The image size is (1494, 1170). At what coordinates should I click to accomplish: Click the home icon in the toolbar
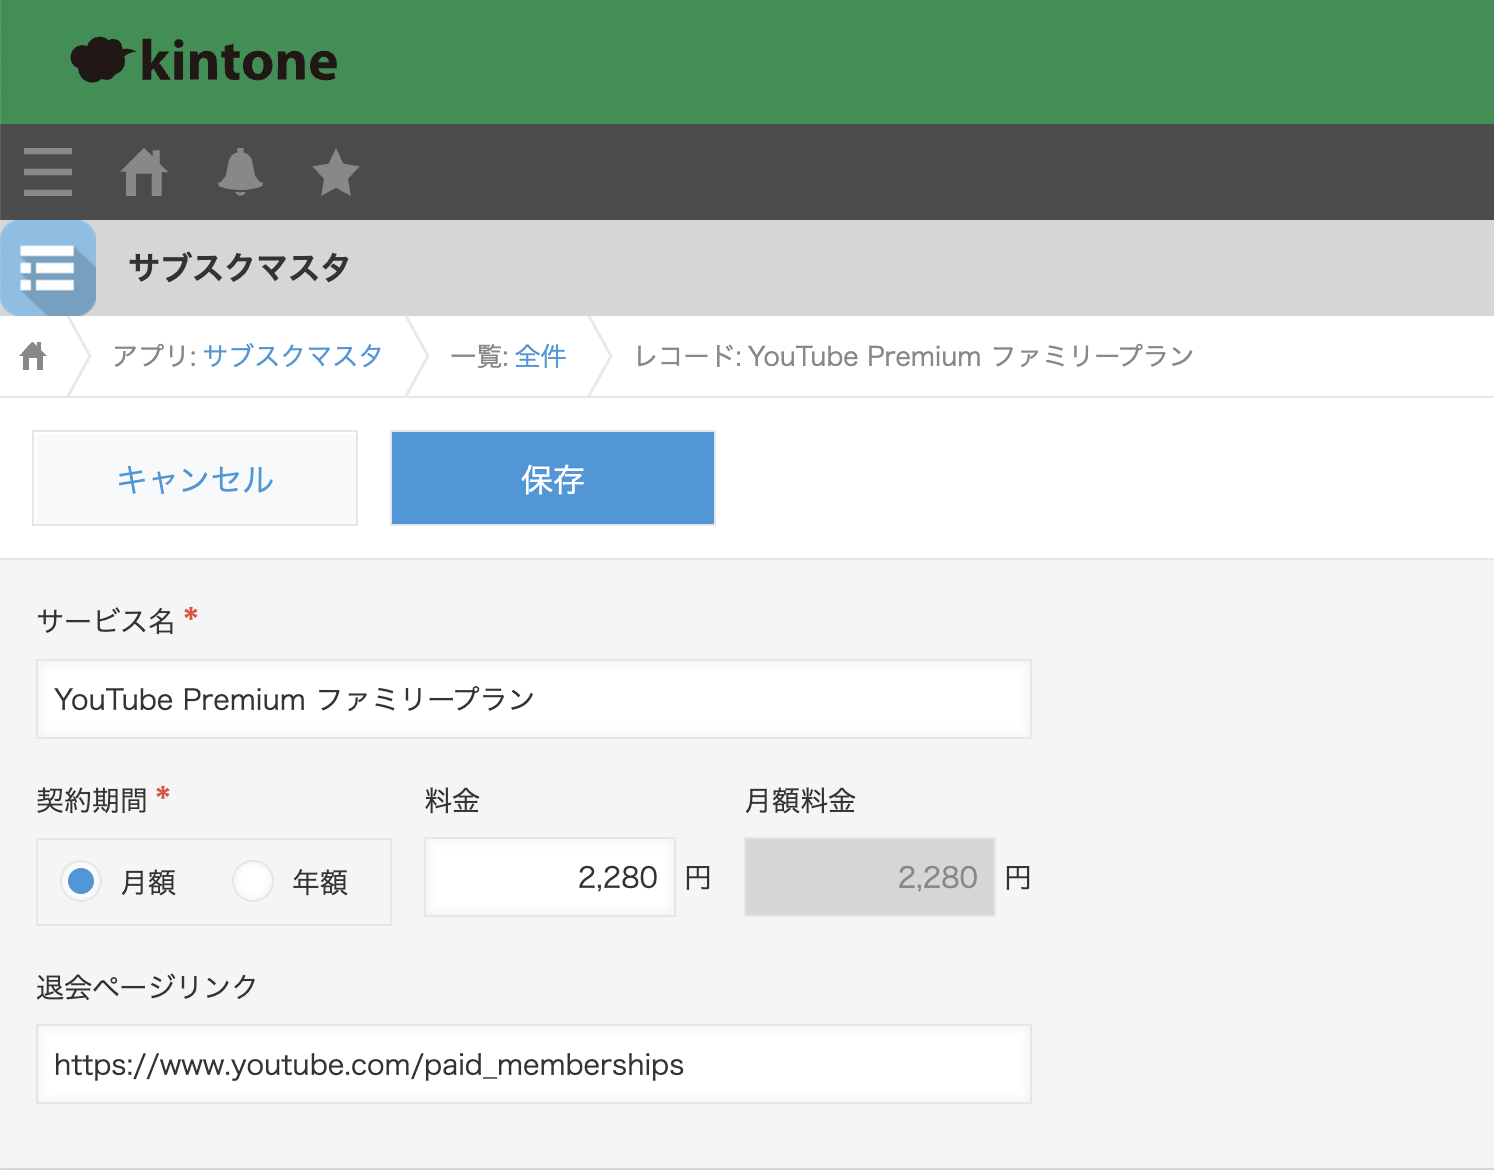[x=143, y=172]
